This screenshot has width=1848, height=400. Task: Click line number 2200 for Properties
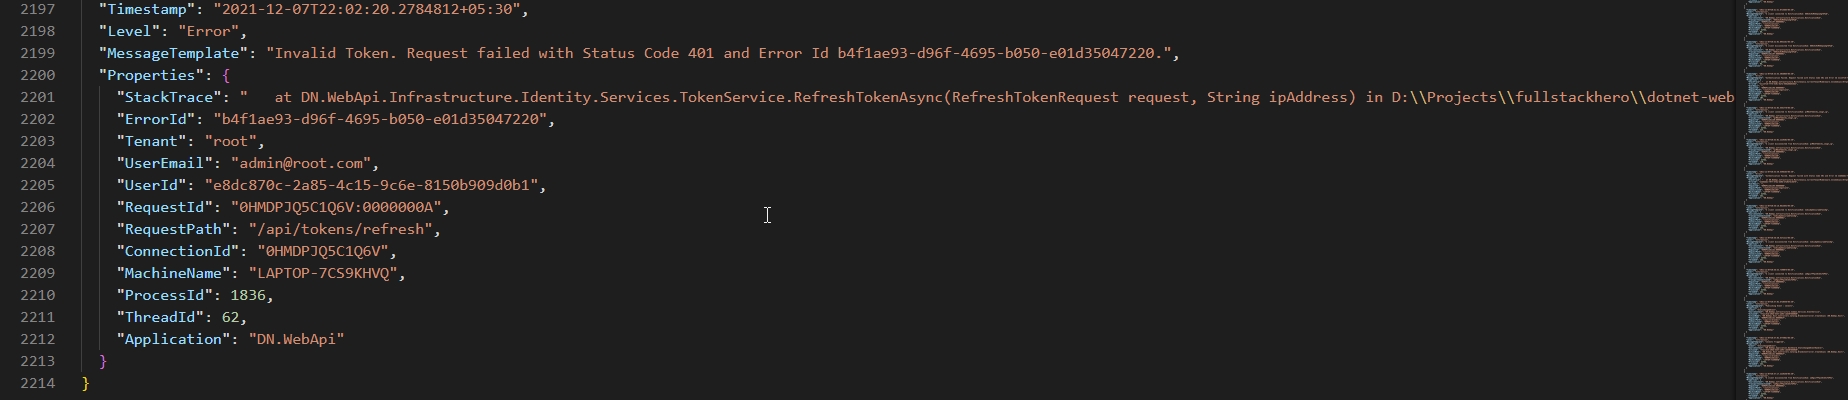(x=37, y=75)
